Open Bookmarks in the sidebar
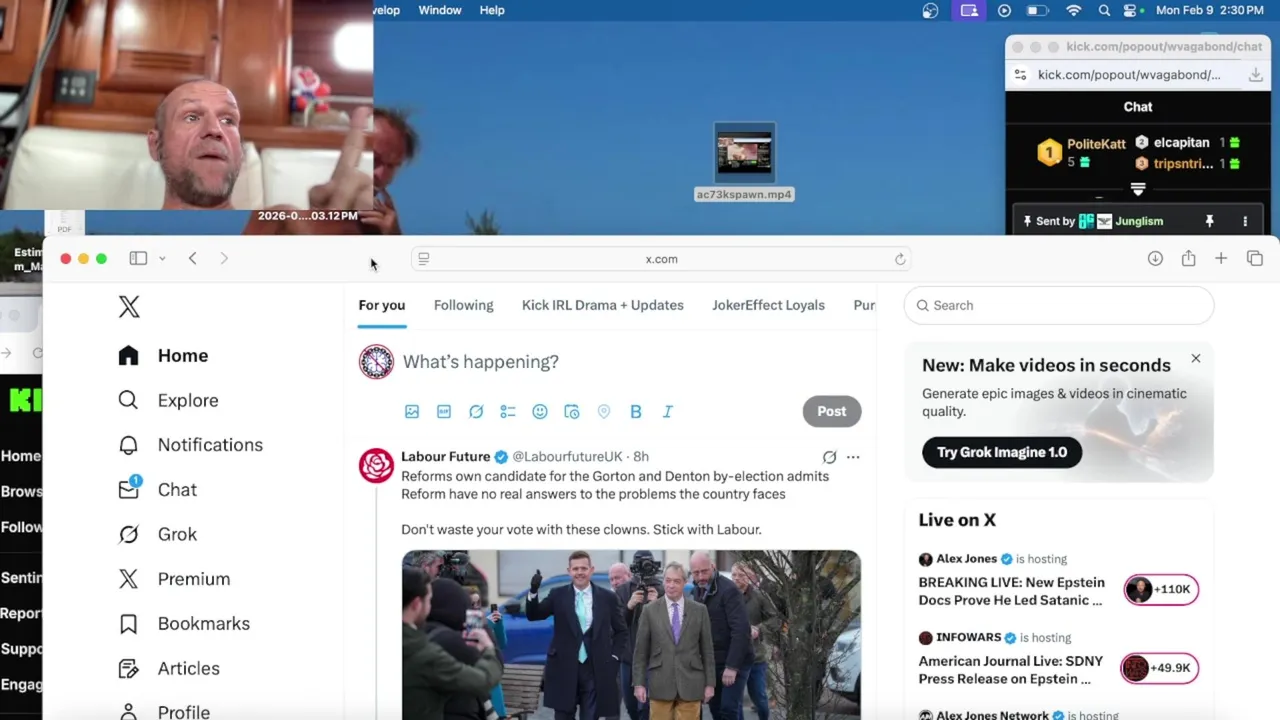 [x=183, y=624]
